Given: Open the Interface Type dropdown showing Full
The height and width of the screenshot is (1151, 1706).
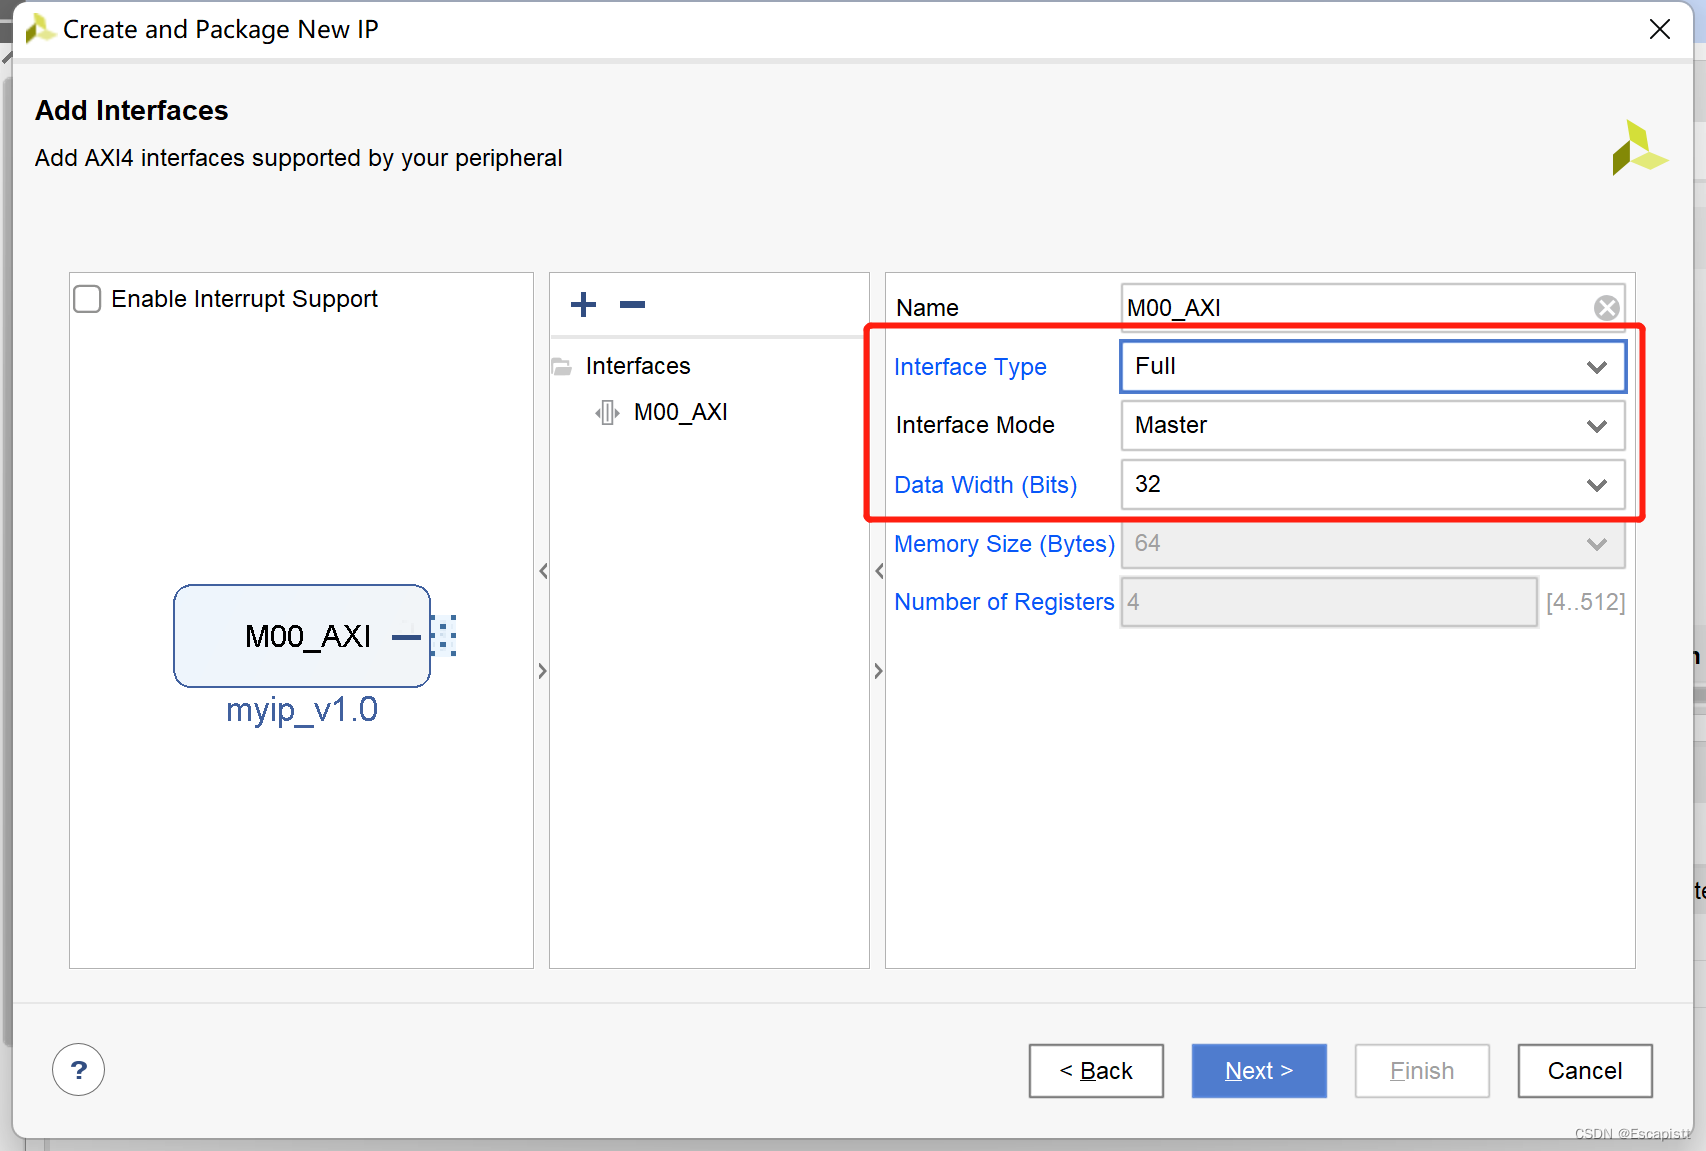Looking at the screenshot, I should (1373, 367).
